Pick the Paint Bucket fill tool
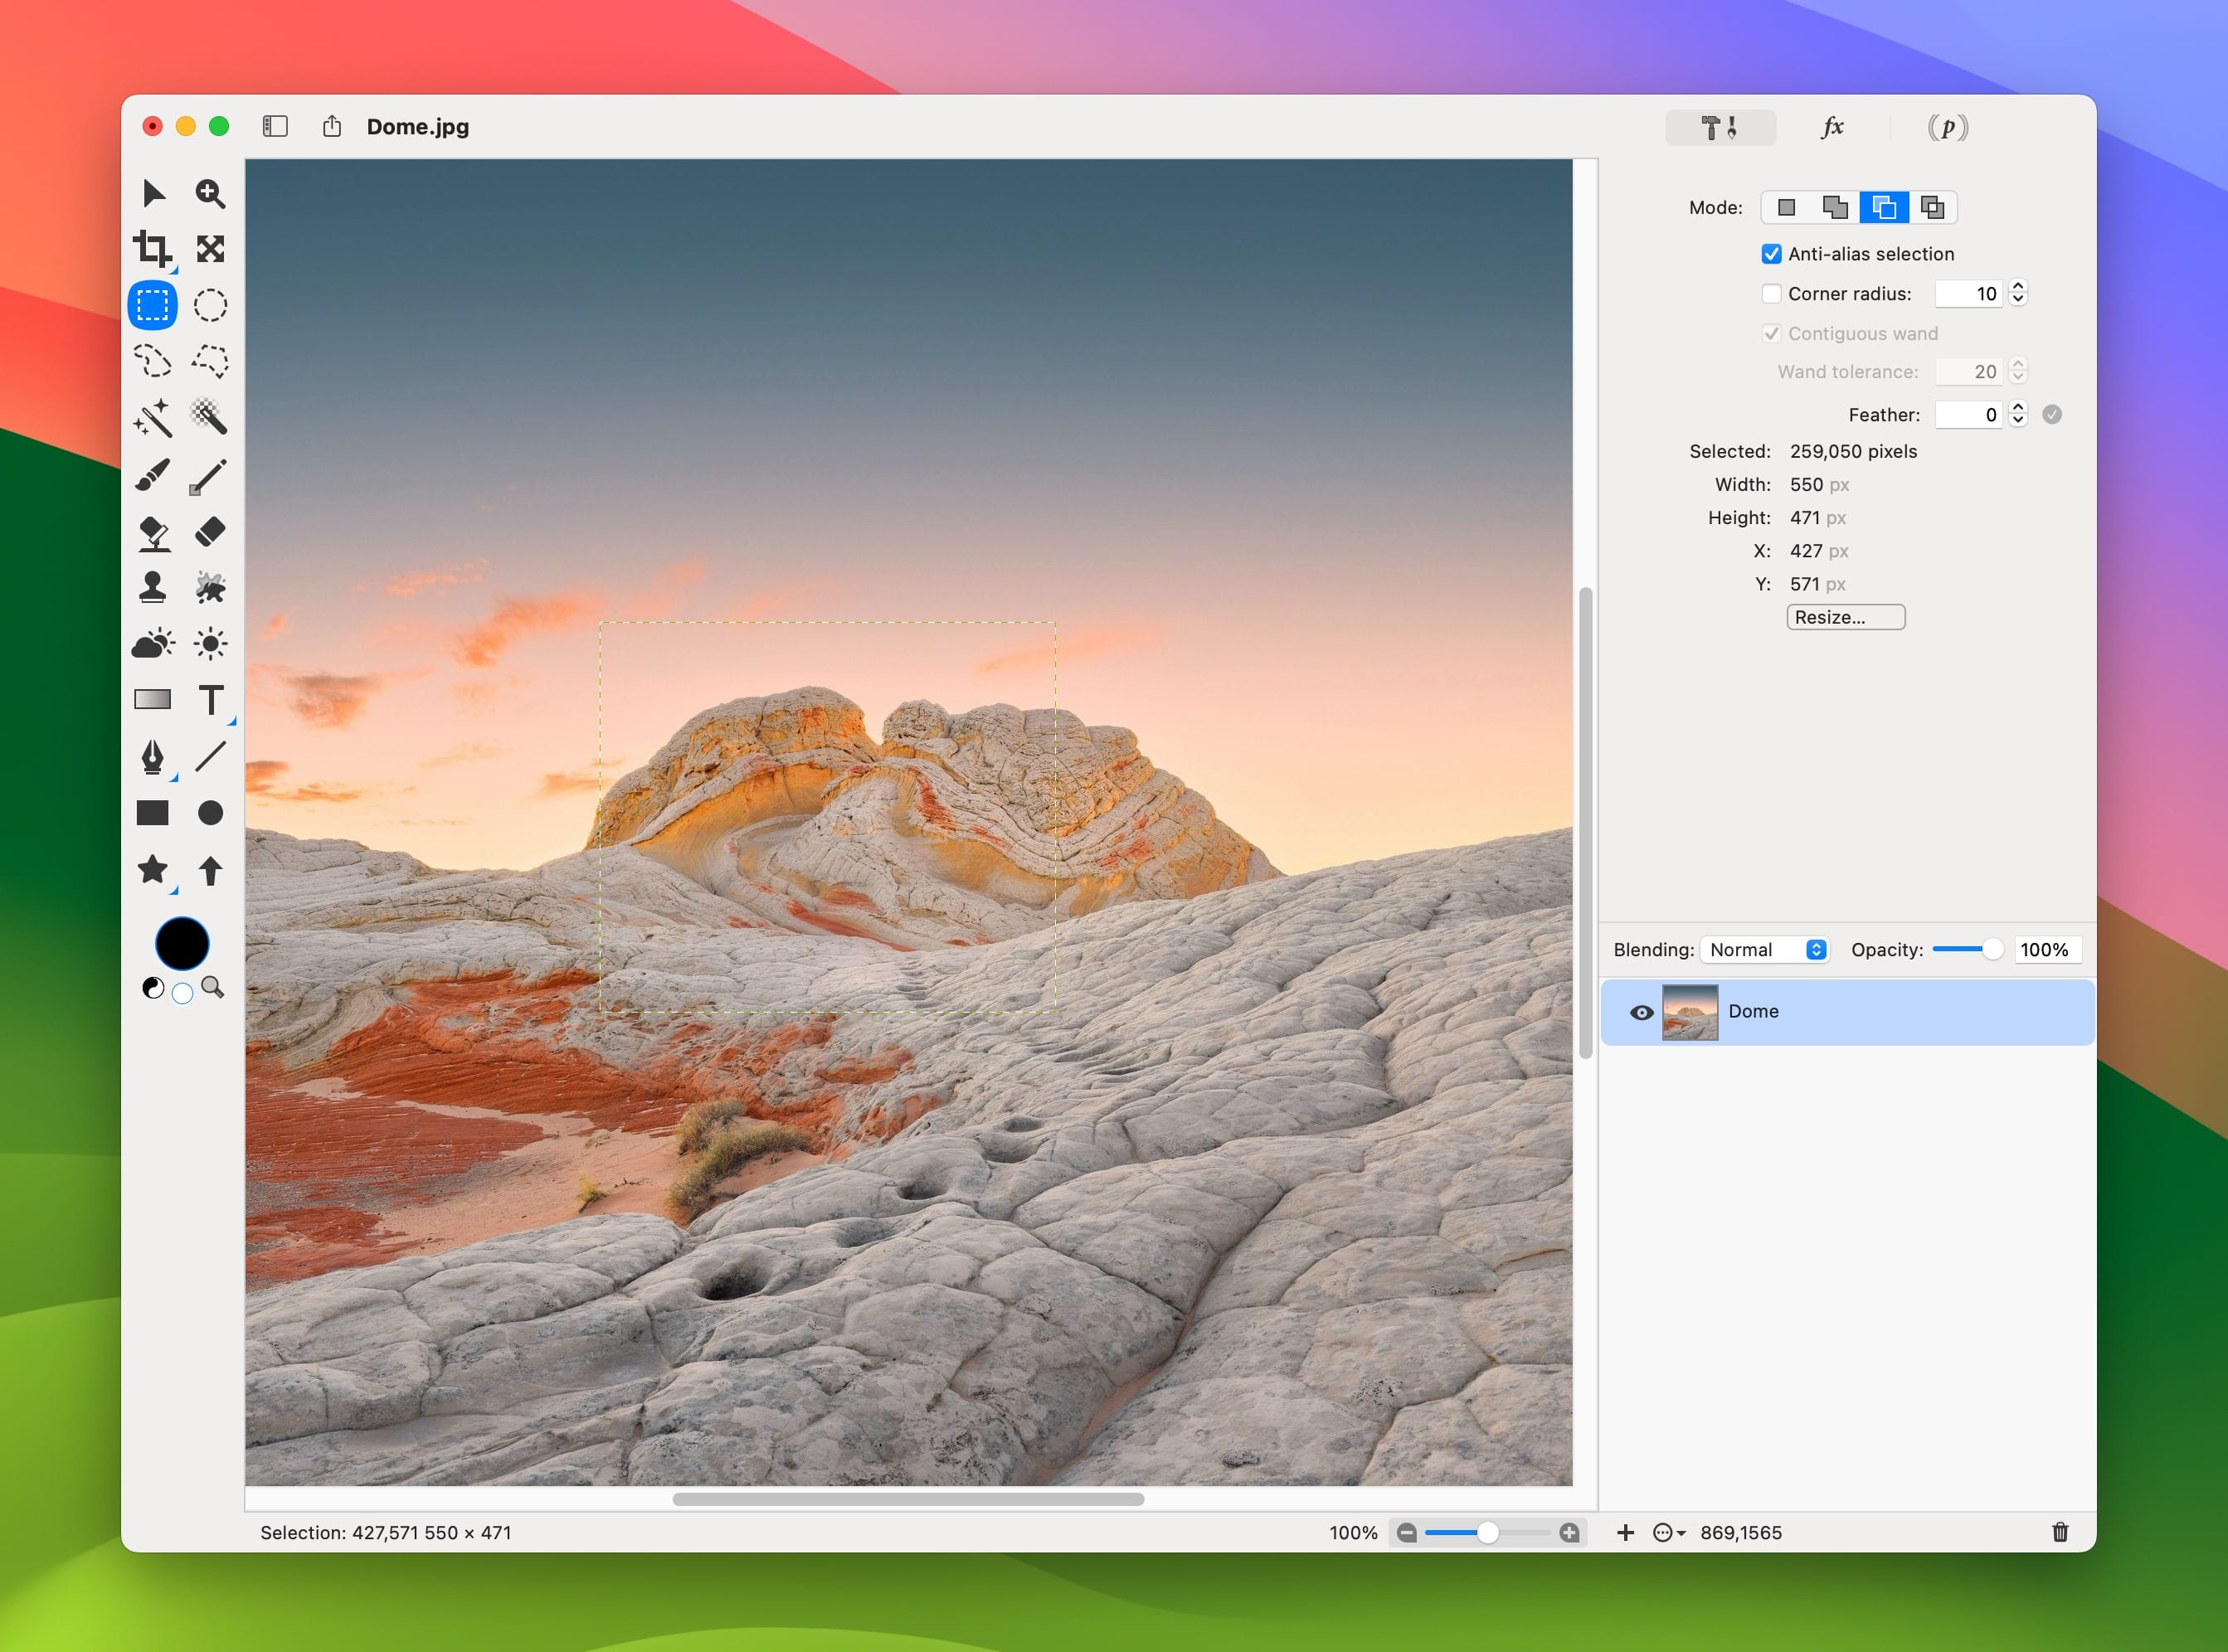This screenshot has width=2228, height=1652. [152, 532]
